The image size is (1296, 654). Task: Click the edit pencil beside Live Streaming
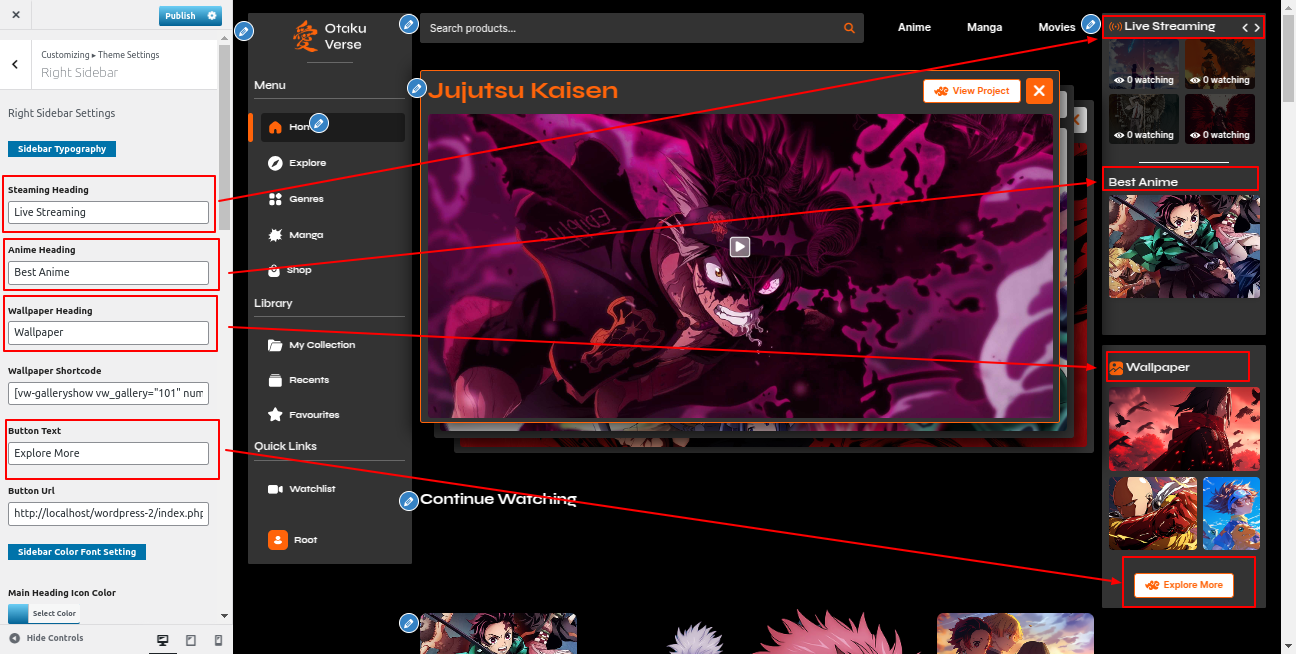1091,24
